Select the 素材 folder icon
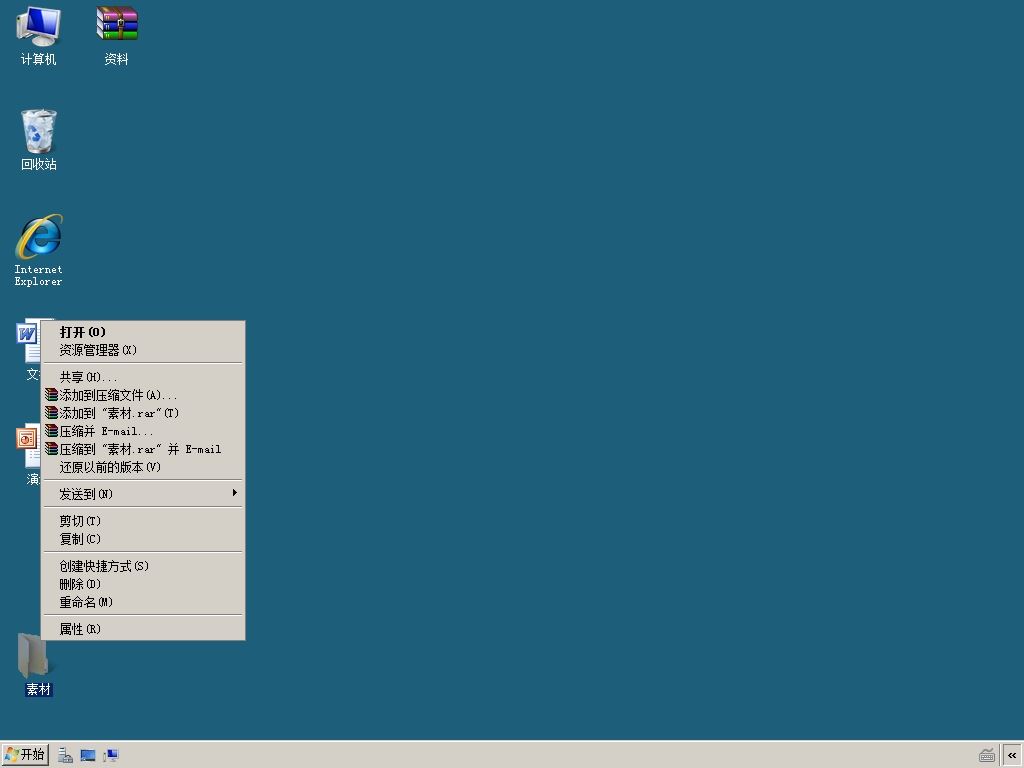 38,665
